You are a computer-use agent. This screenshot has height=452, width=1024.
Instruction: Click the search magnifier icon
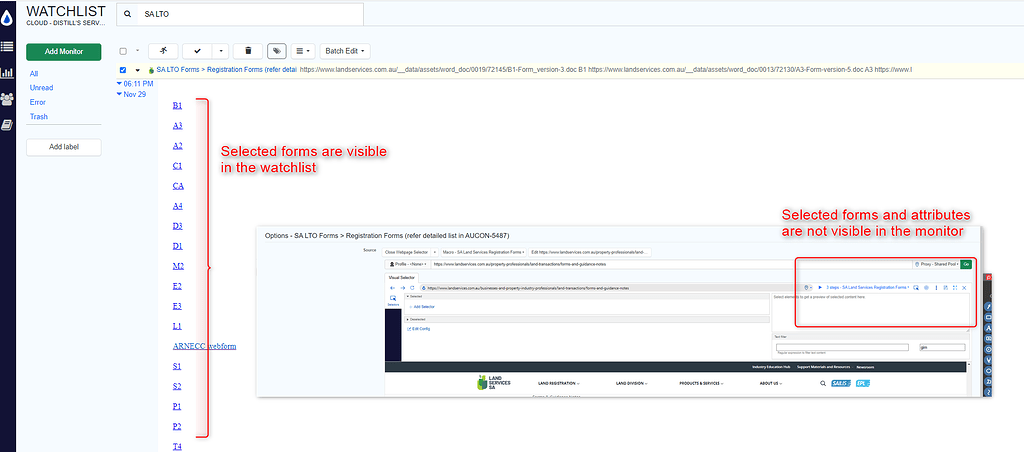point(127,14)
